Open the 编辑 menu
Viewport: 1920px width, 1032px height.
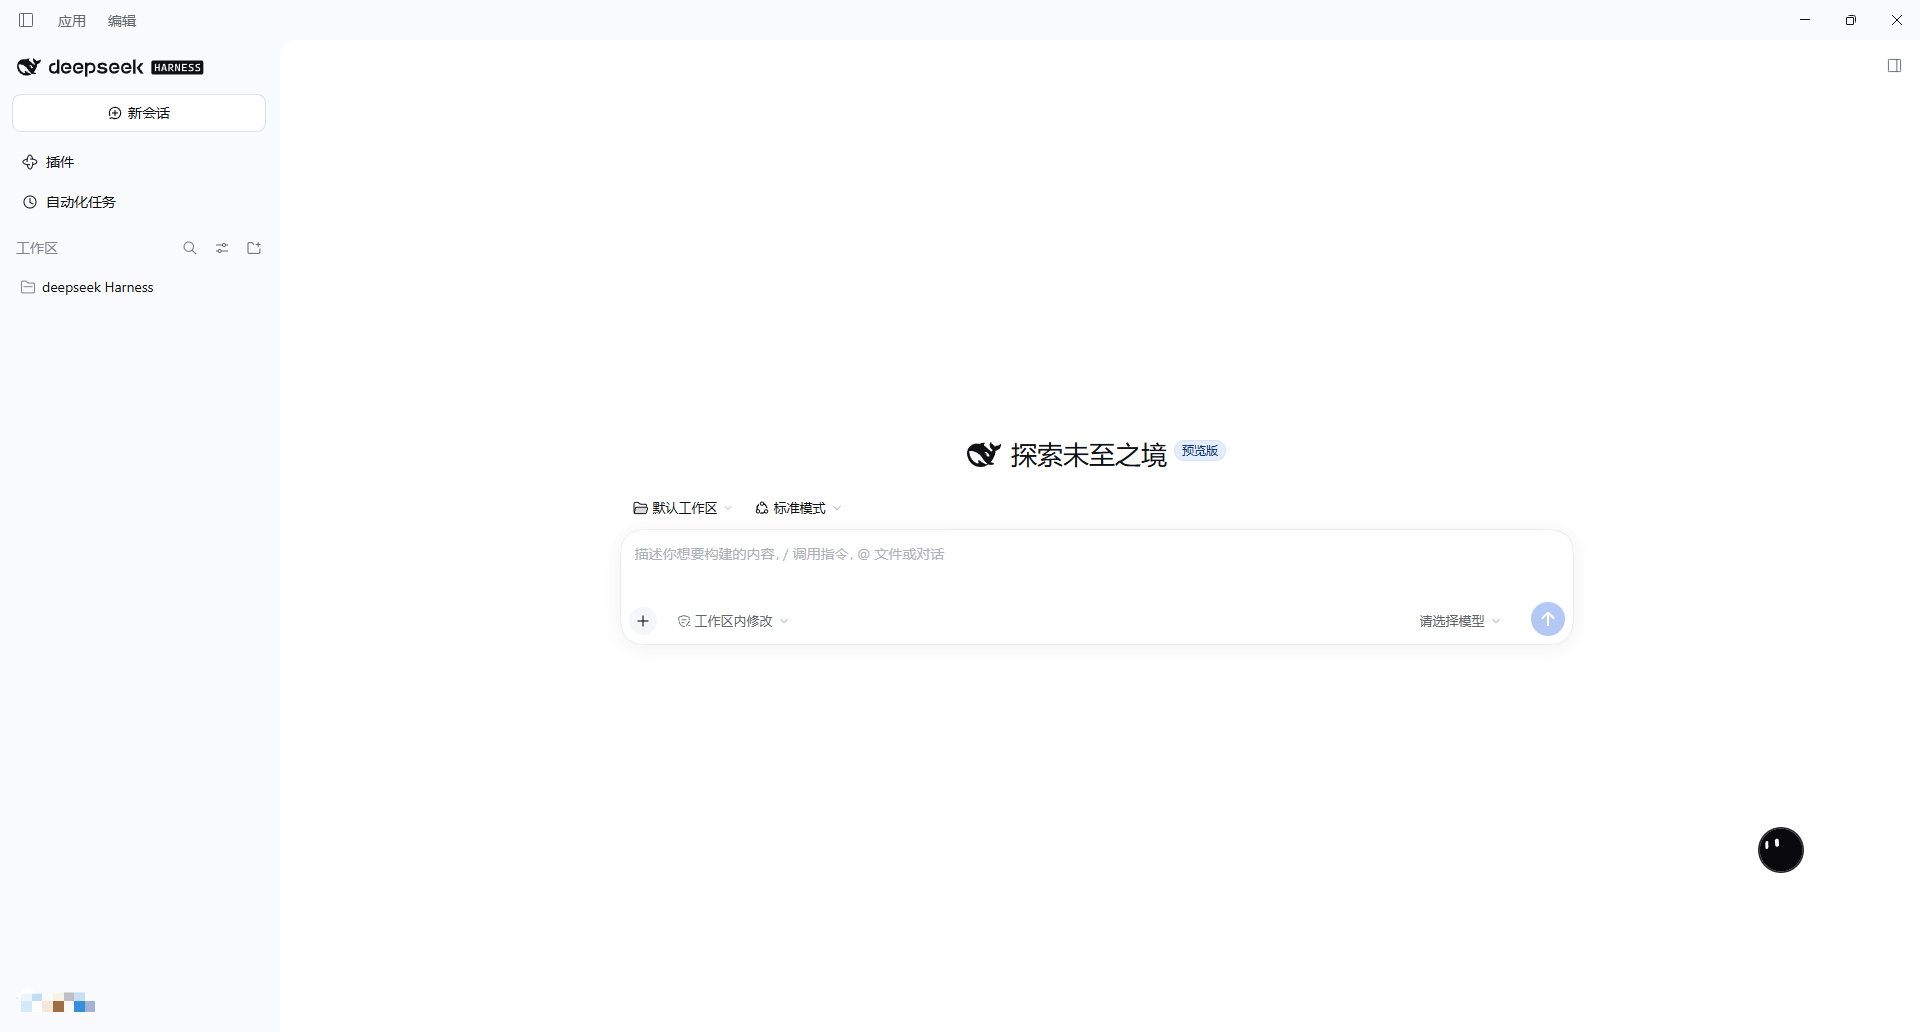point(122,21)
